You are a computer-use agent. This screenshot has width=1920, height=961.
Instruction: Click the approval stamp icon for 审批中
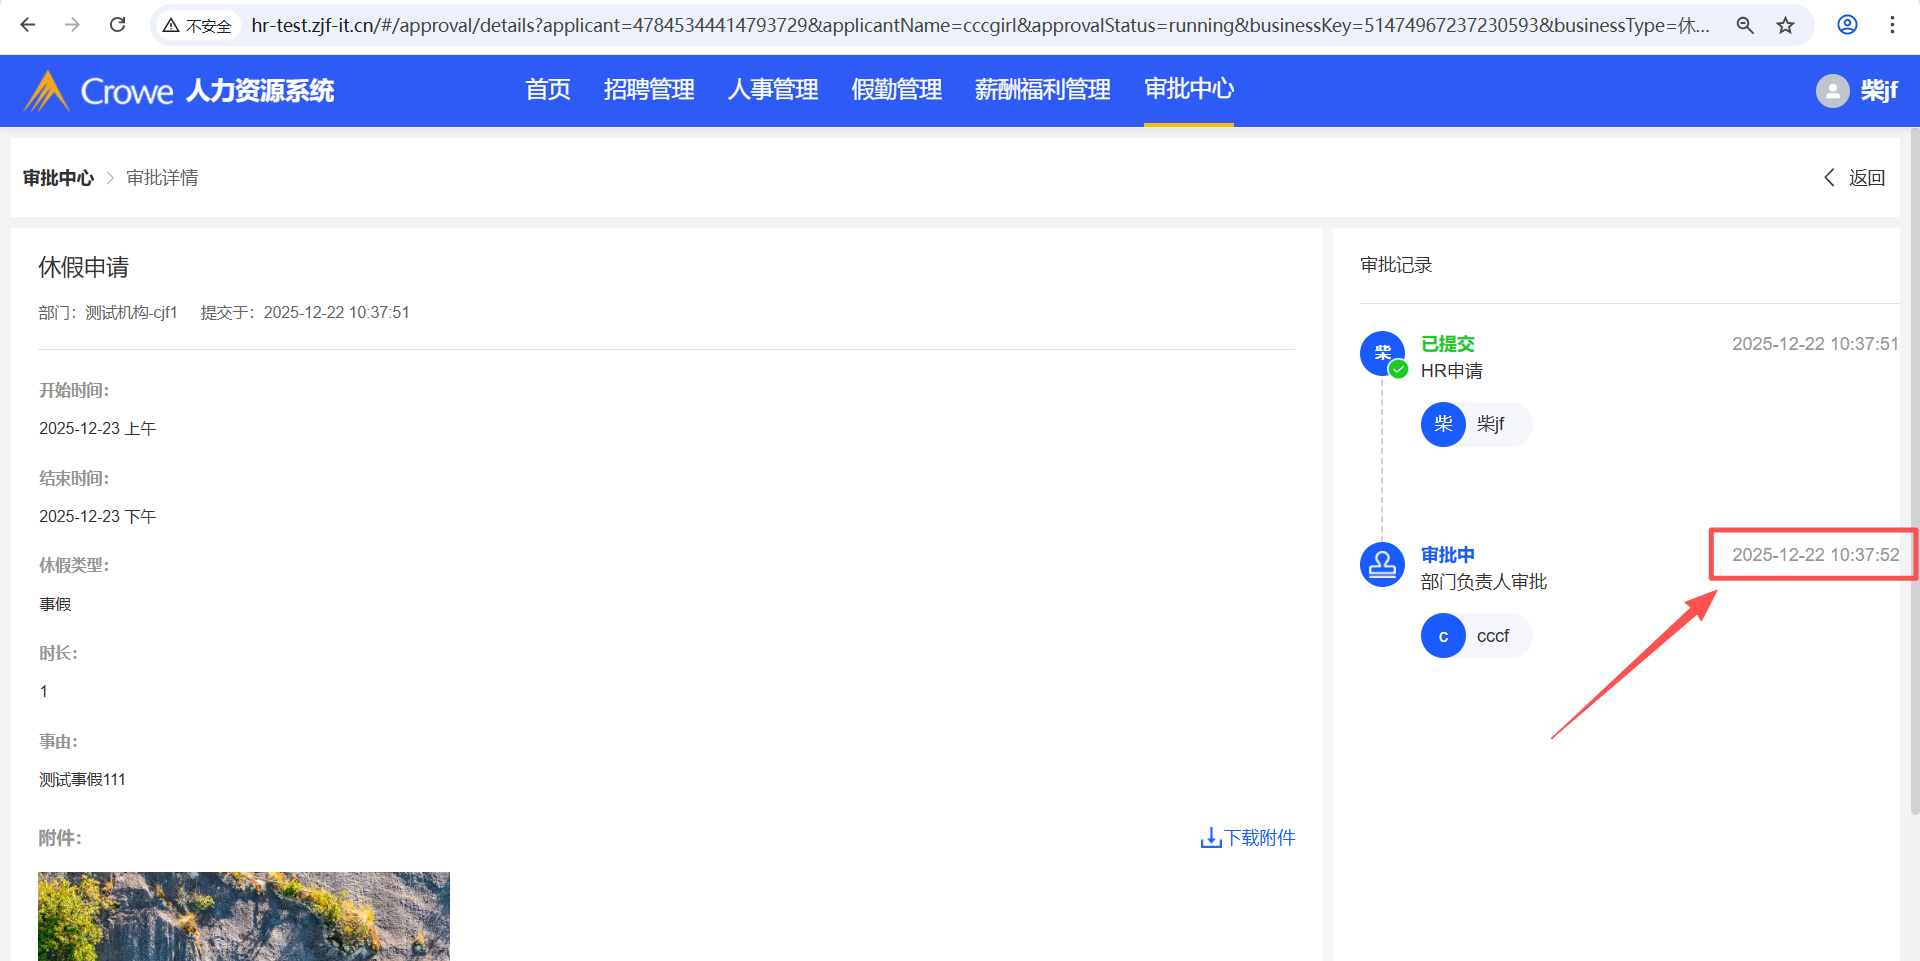click(1382, 565)
